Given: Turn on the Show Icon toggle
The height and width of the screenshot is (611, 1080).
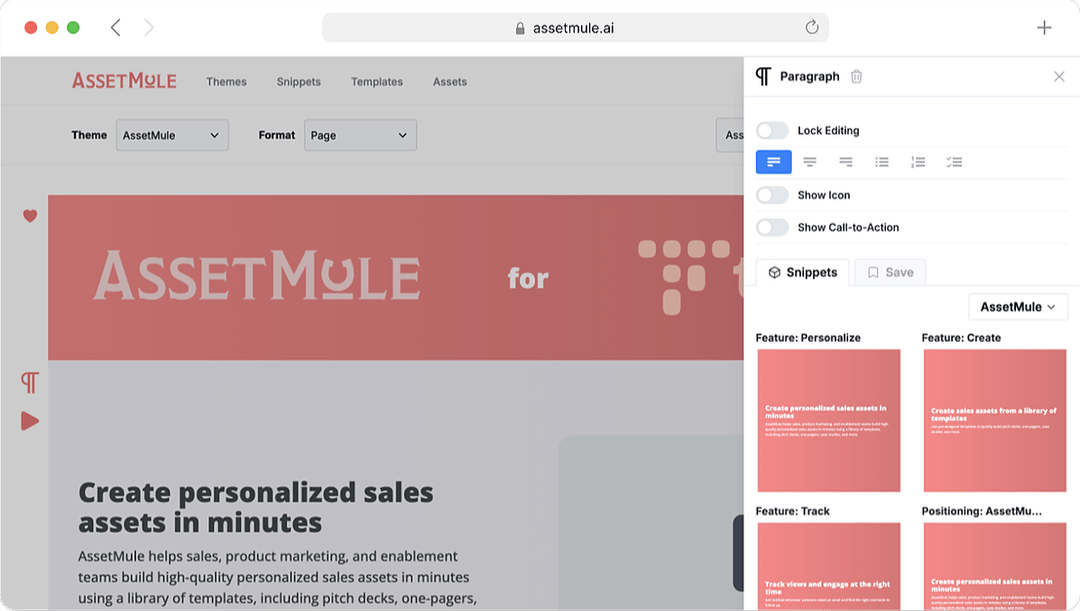Looking at the screenshot, I should (x=772, y=195).
